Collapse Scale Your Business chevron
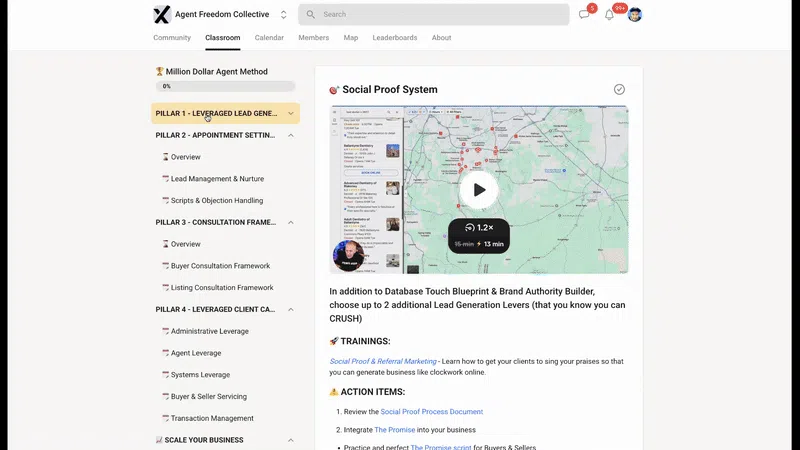The image size is (800, 450). pos(290,440)
